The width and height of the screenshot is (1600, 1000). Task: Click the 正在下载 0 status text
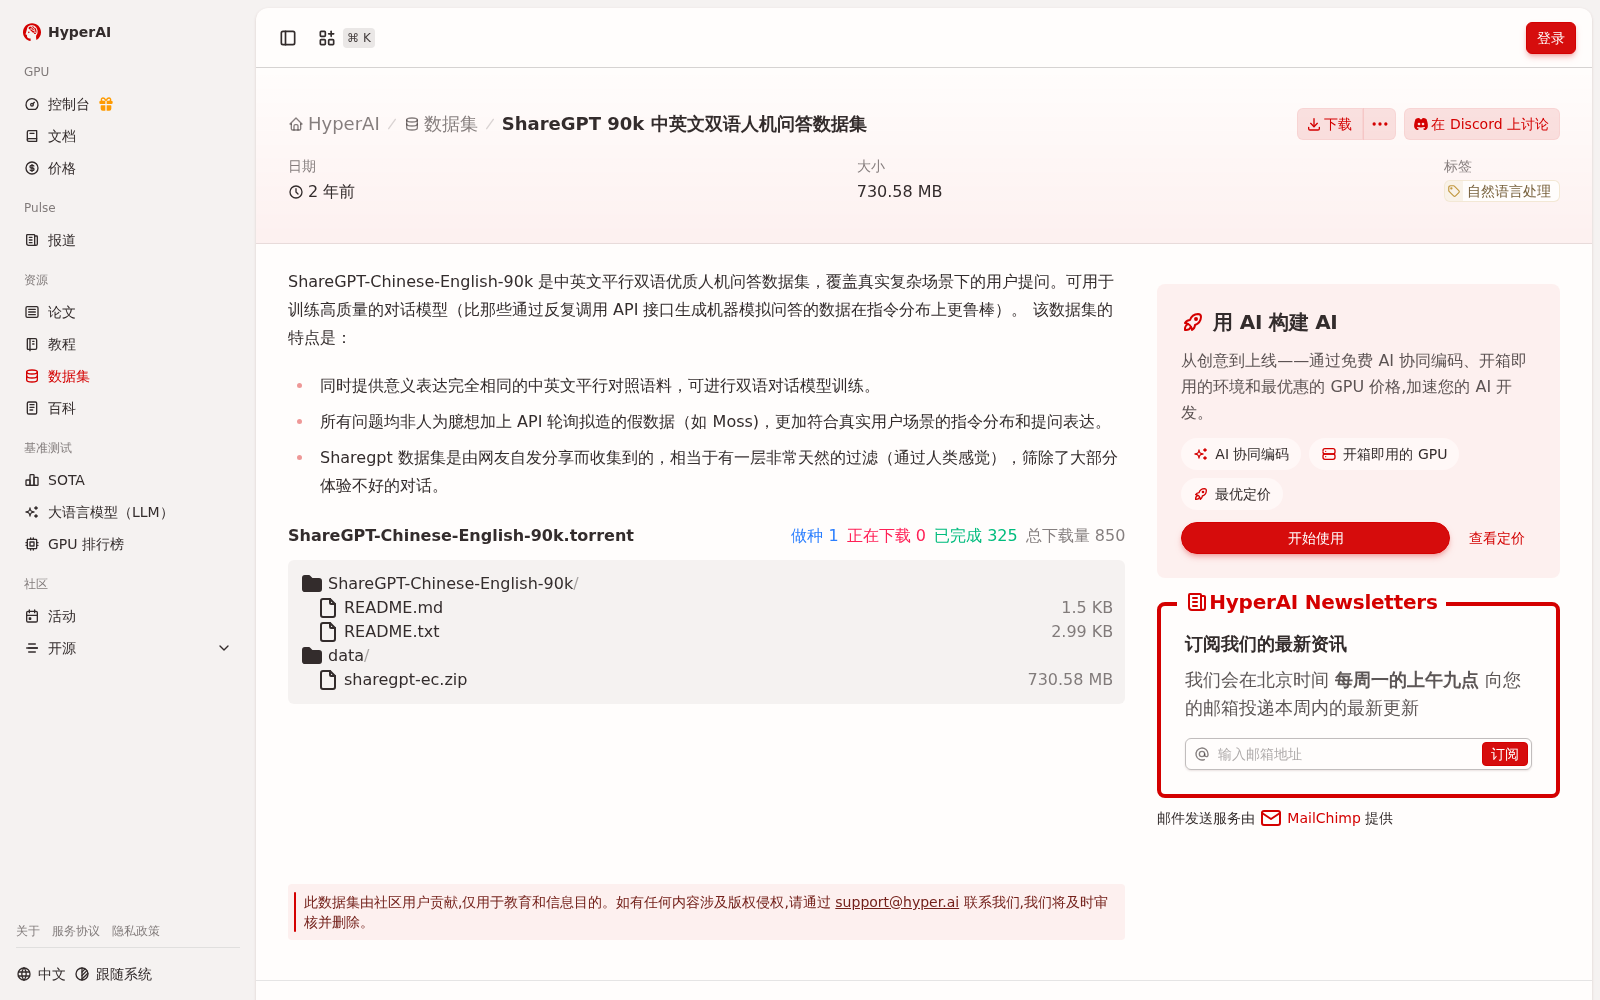(887, 536)
